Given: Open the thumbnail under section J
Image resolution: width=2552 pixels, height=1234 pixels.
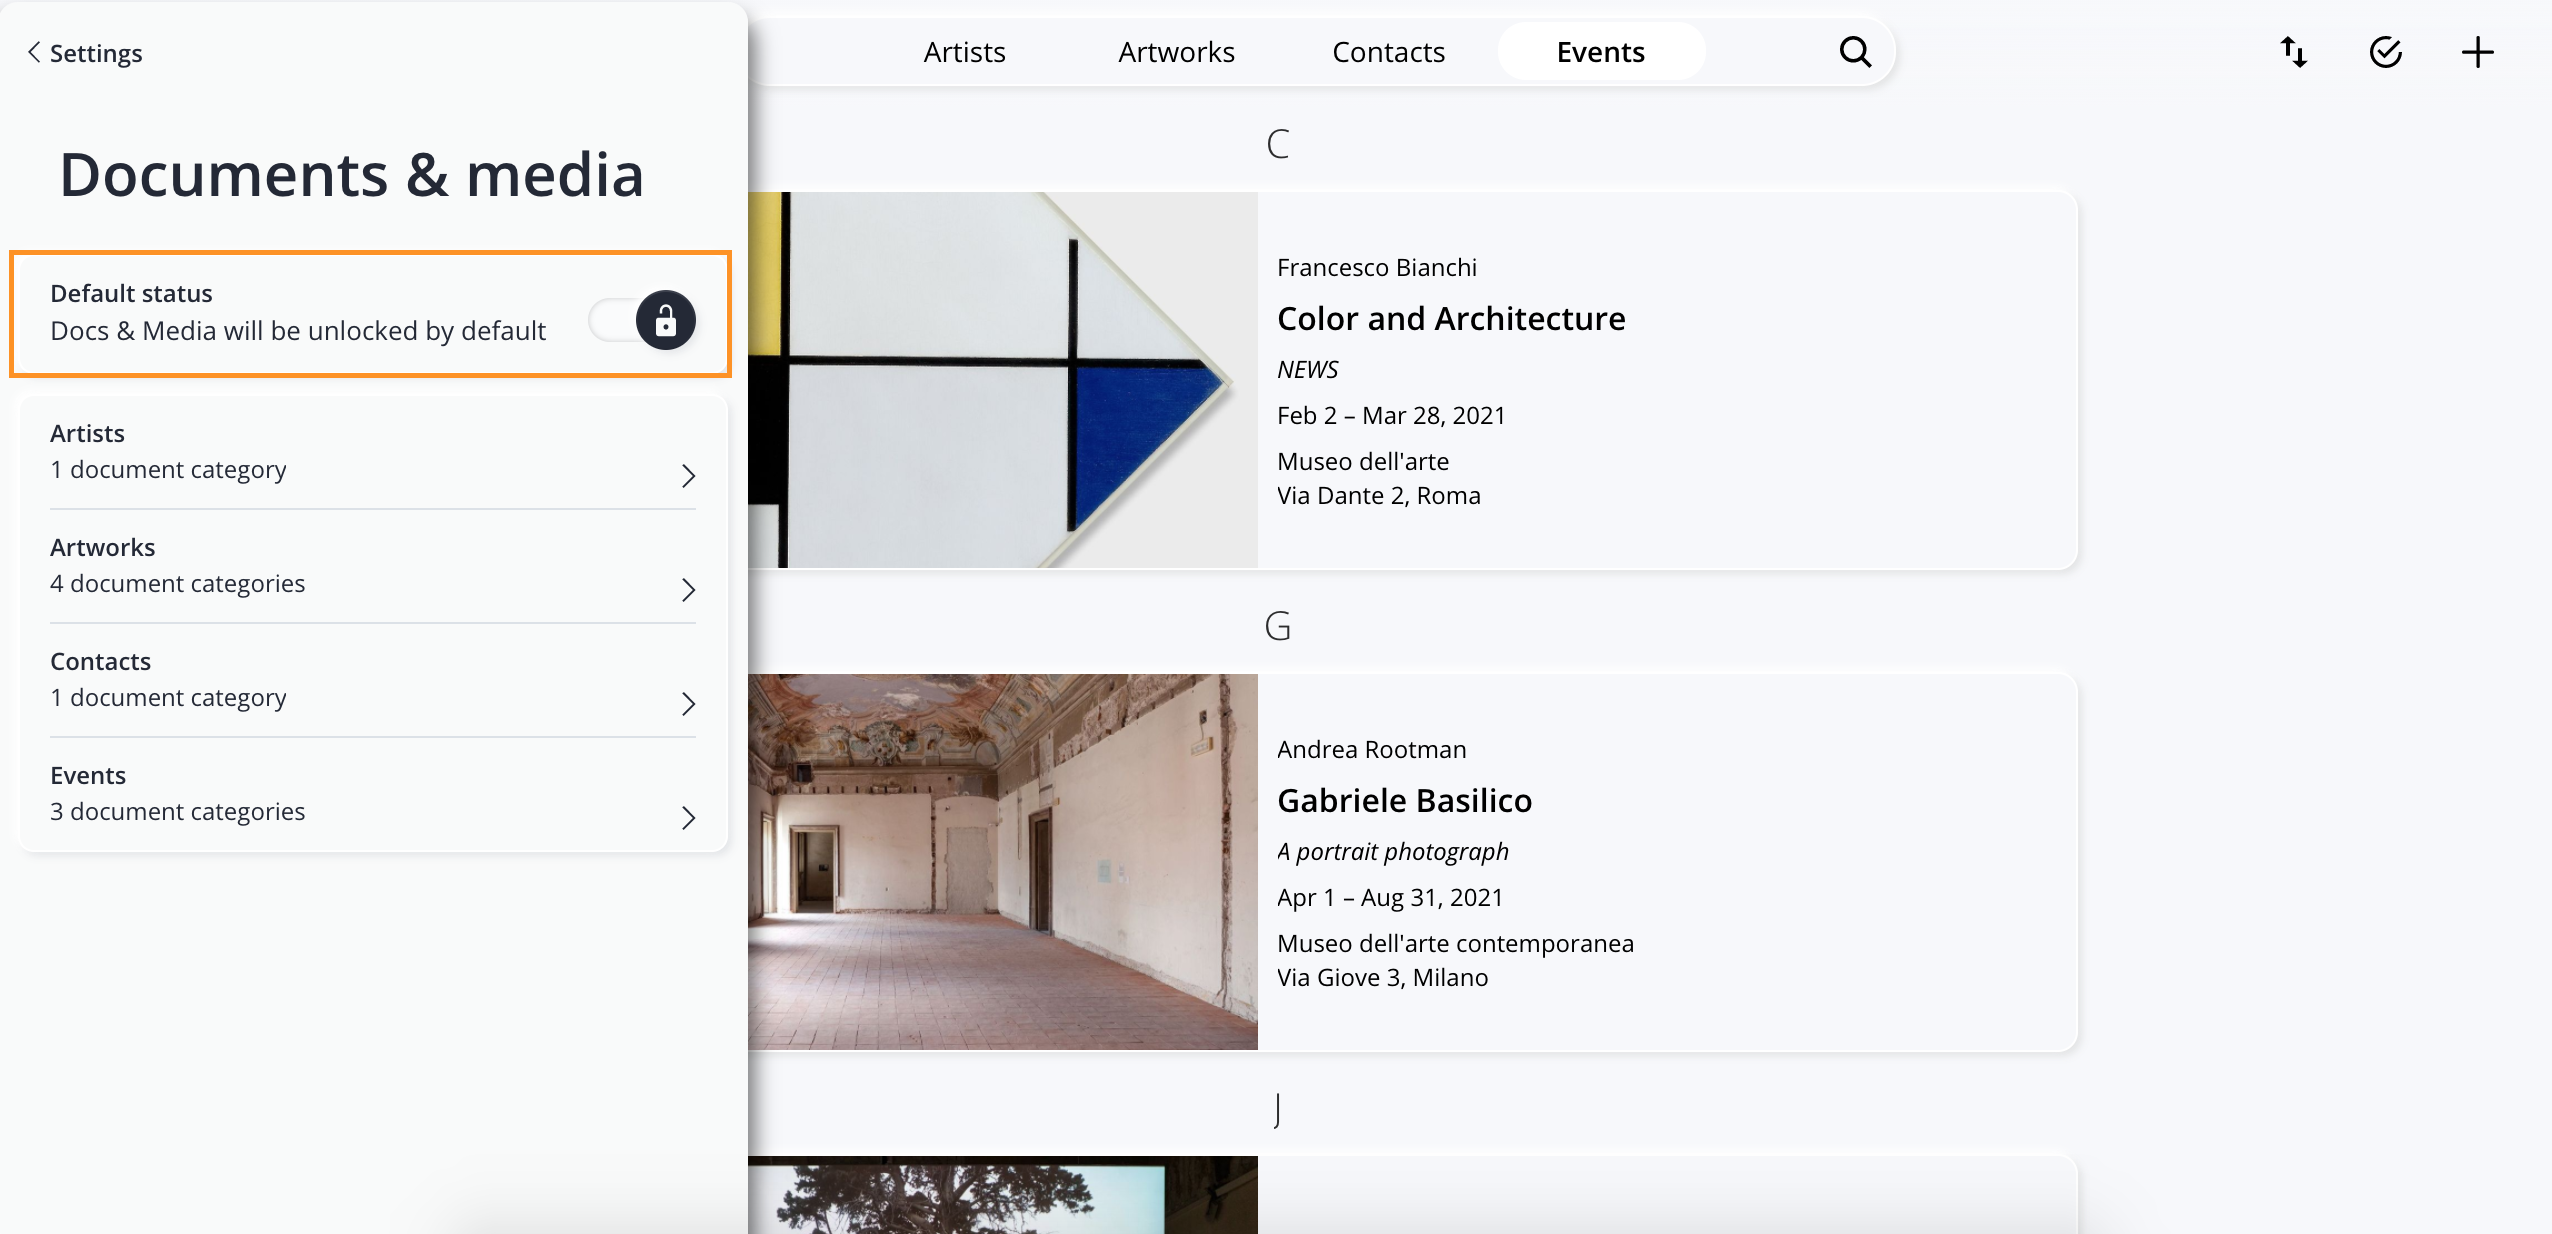Looking at the screenshot, I should tap(1003, 1195).
